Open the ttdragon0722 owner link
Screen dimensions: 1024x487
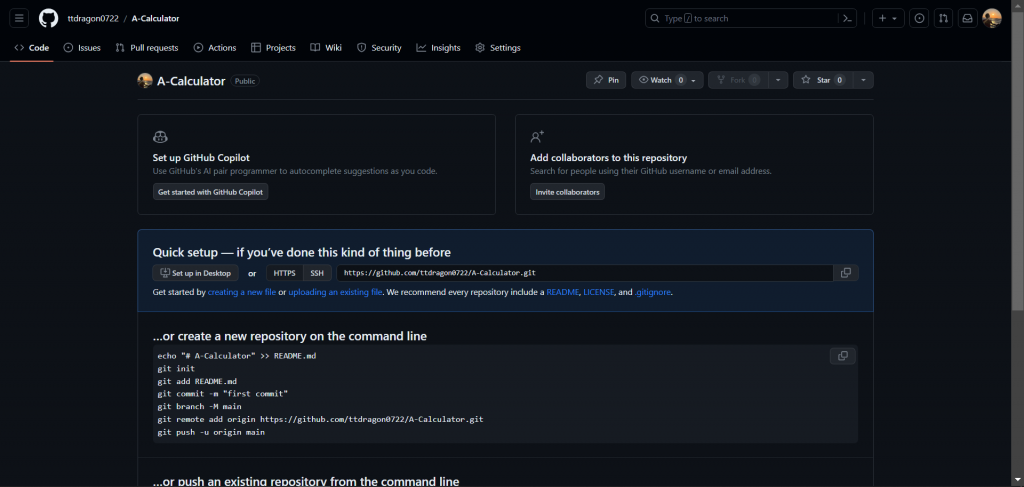93,18
